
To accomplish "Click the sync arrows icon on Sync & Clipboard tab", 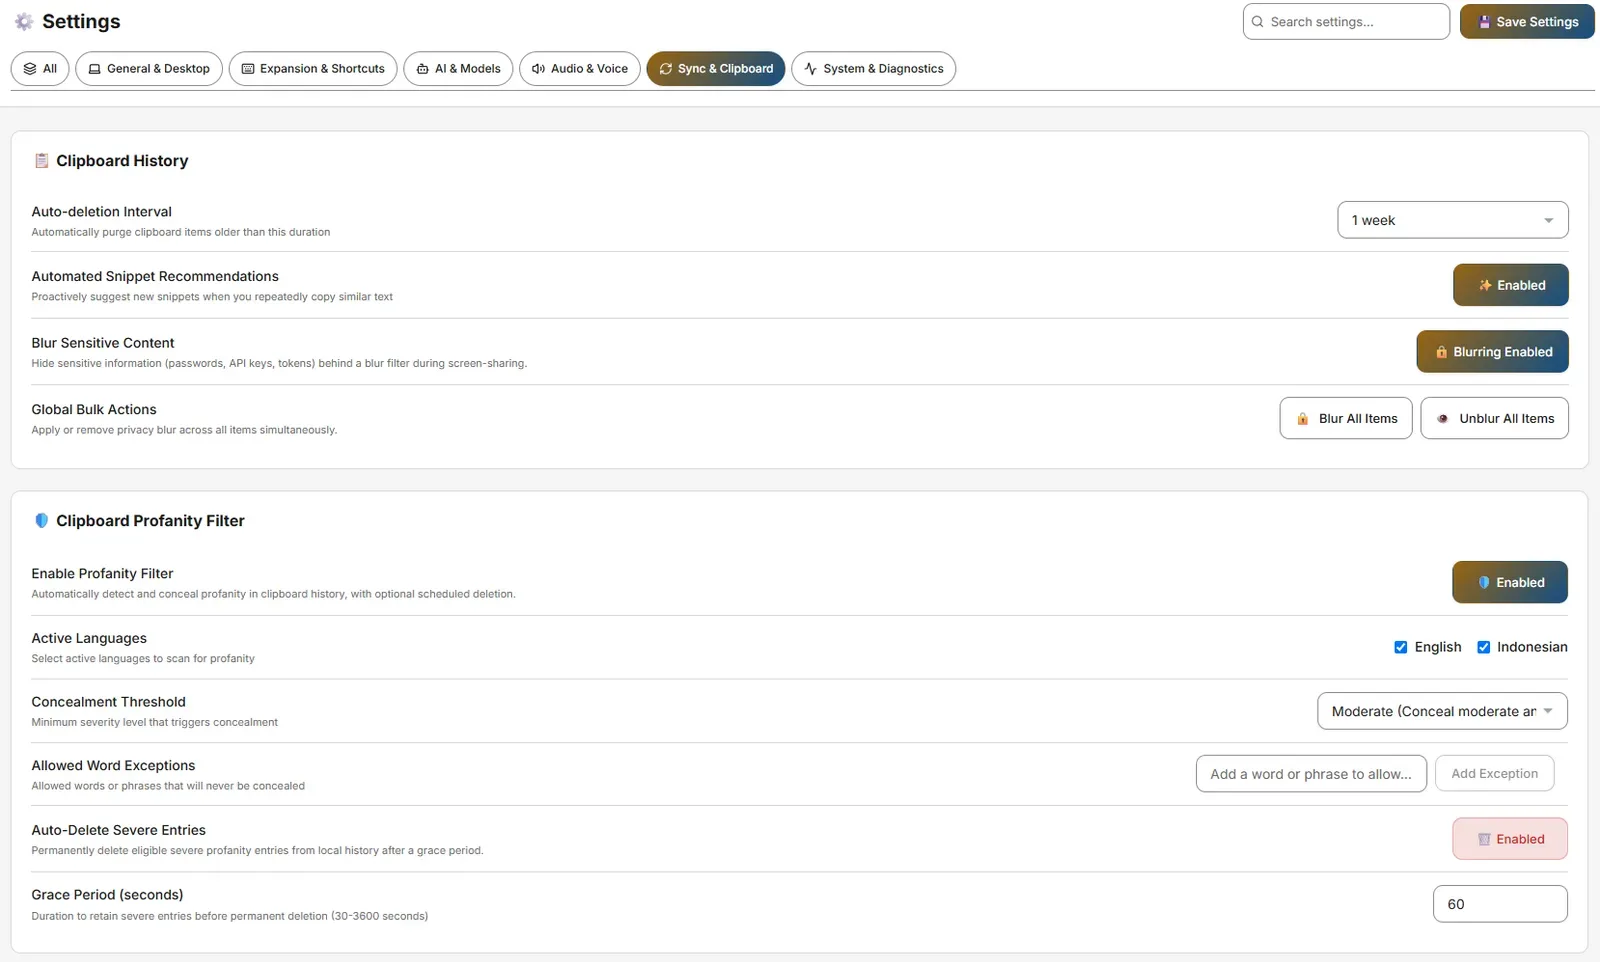I will tap(666, 69).
